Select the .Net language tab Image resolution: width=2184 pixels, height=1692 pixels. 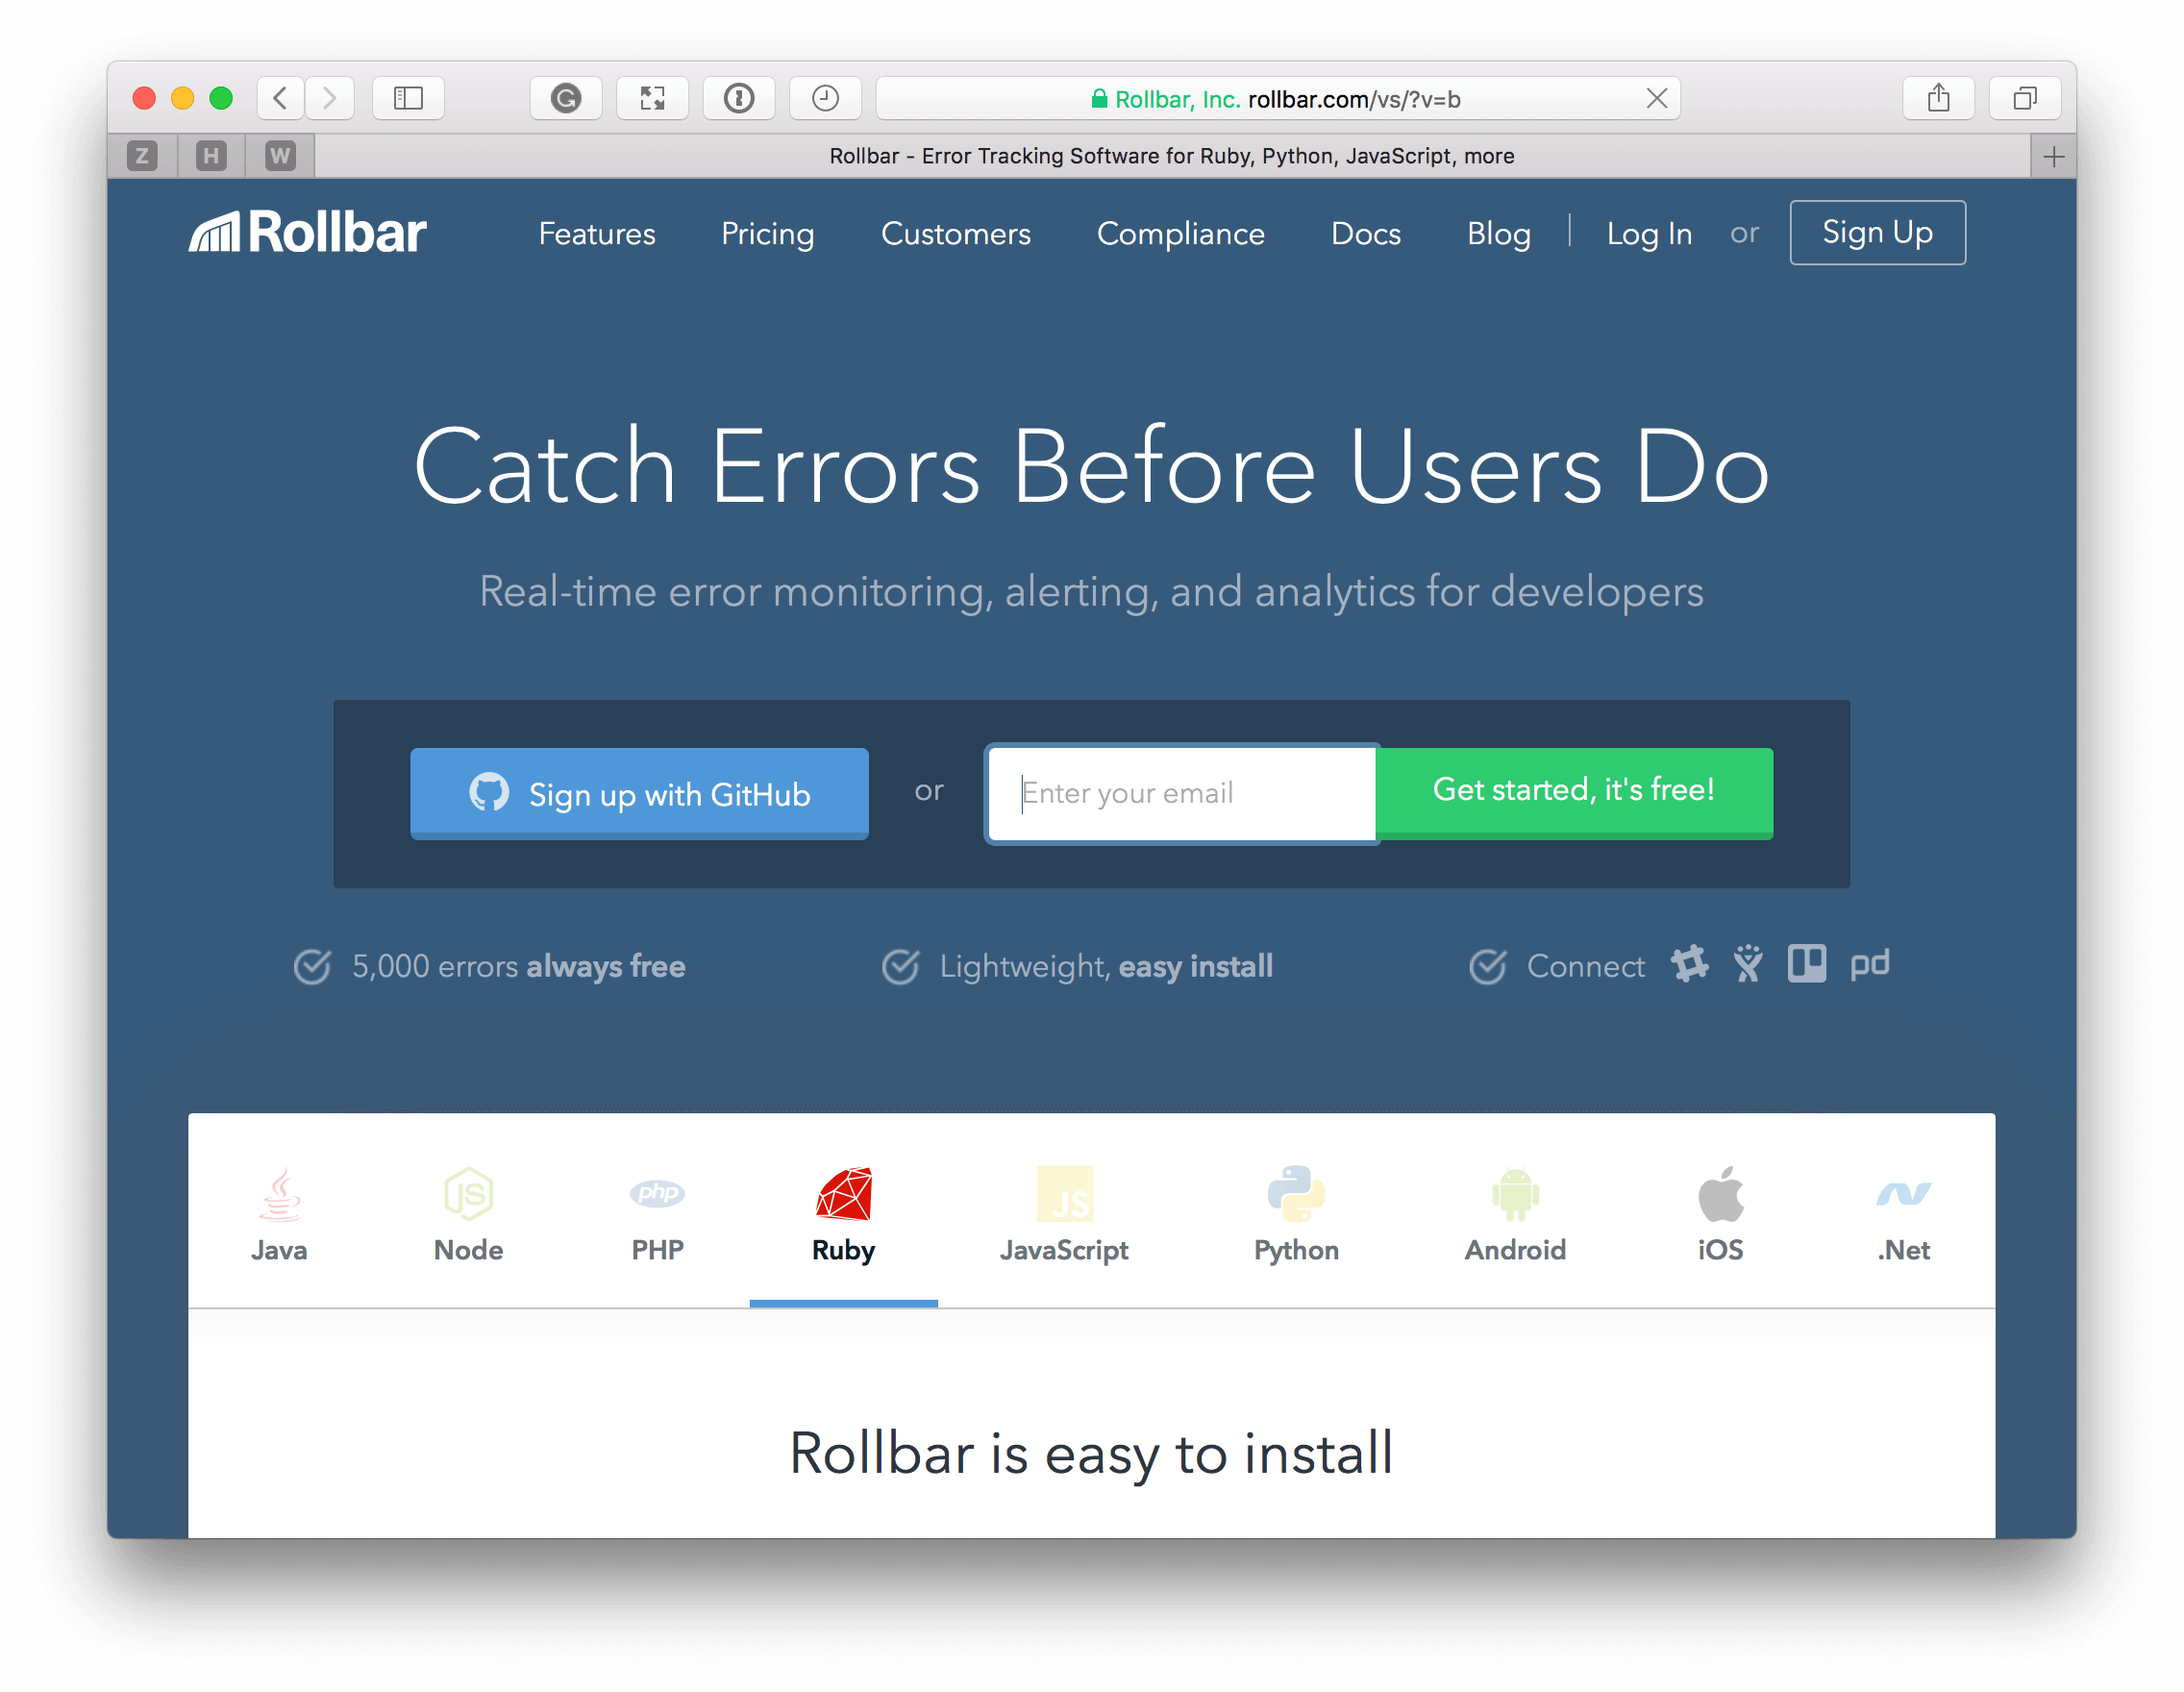[1903, 1214]
